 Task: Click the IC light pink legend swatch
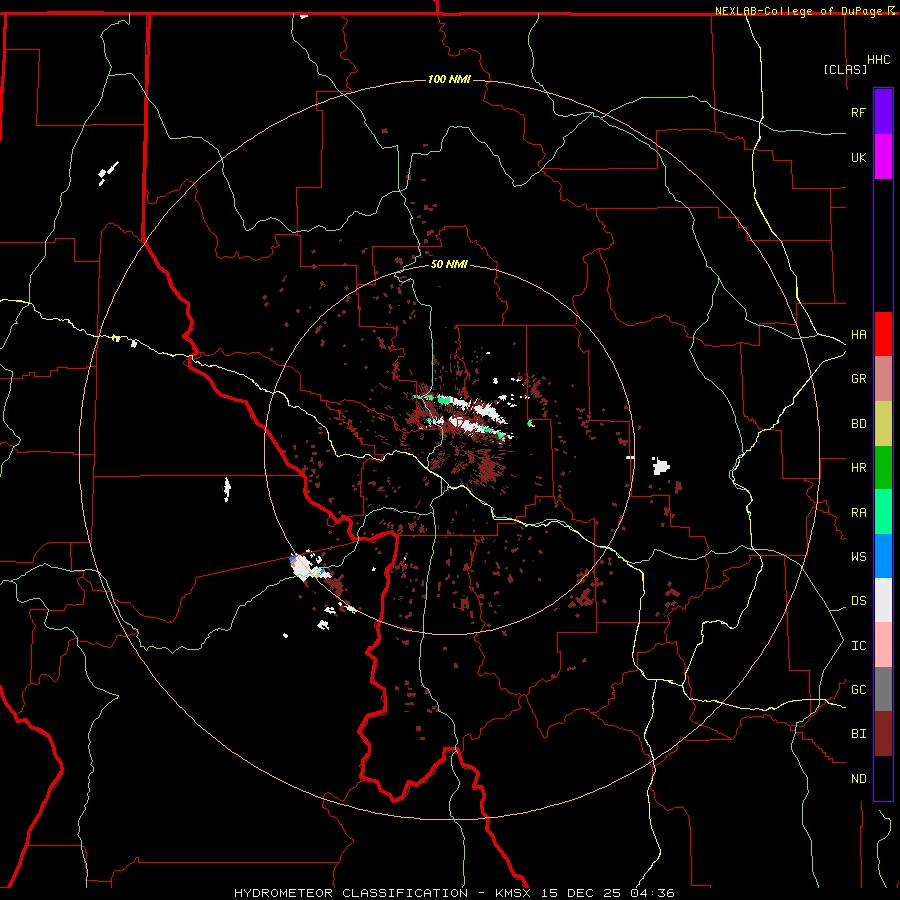pyautogui.click(x=883, y=645)
